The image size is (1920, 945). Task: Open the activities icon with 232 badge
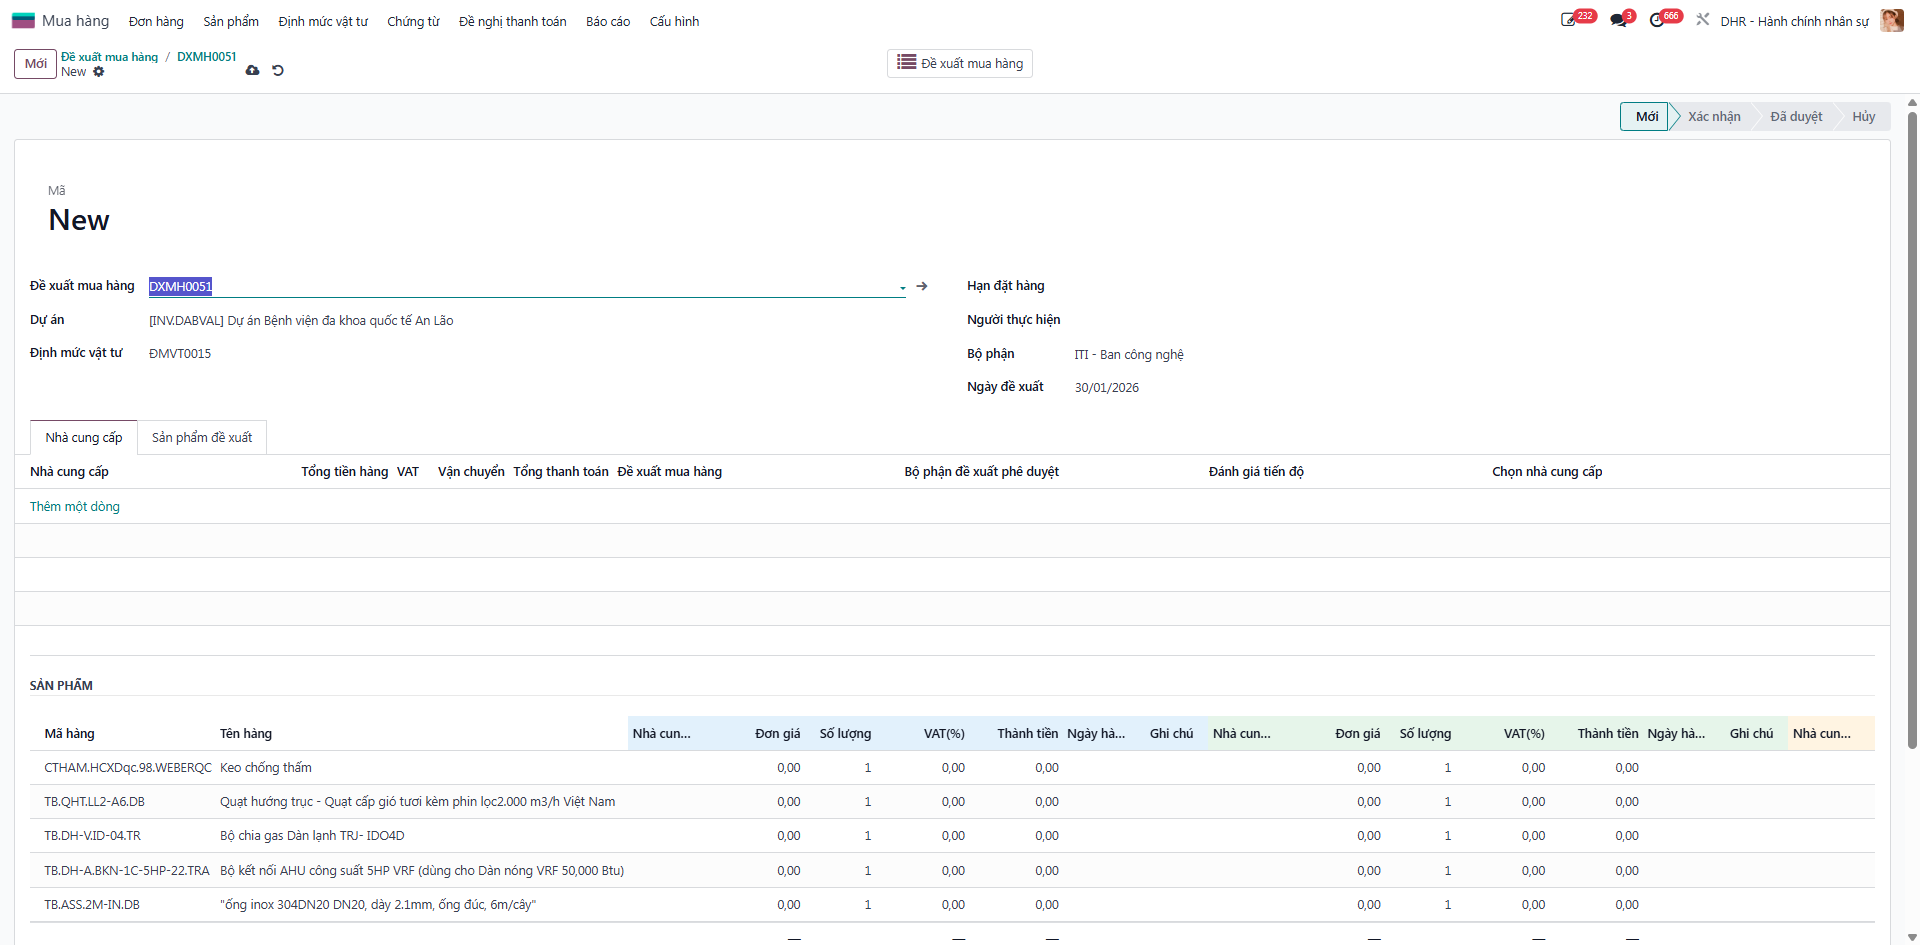tap(1568, 20)
